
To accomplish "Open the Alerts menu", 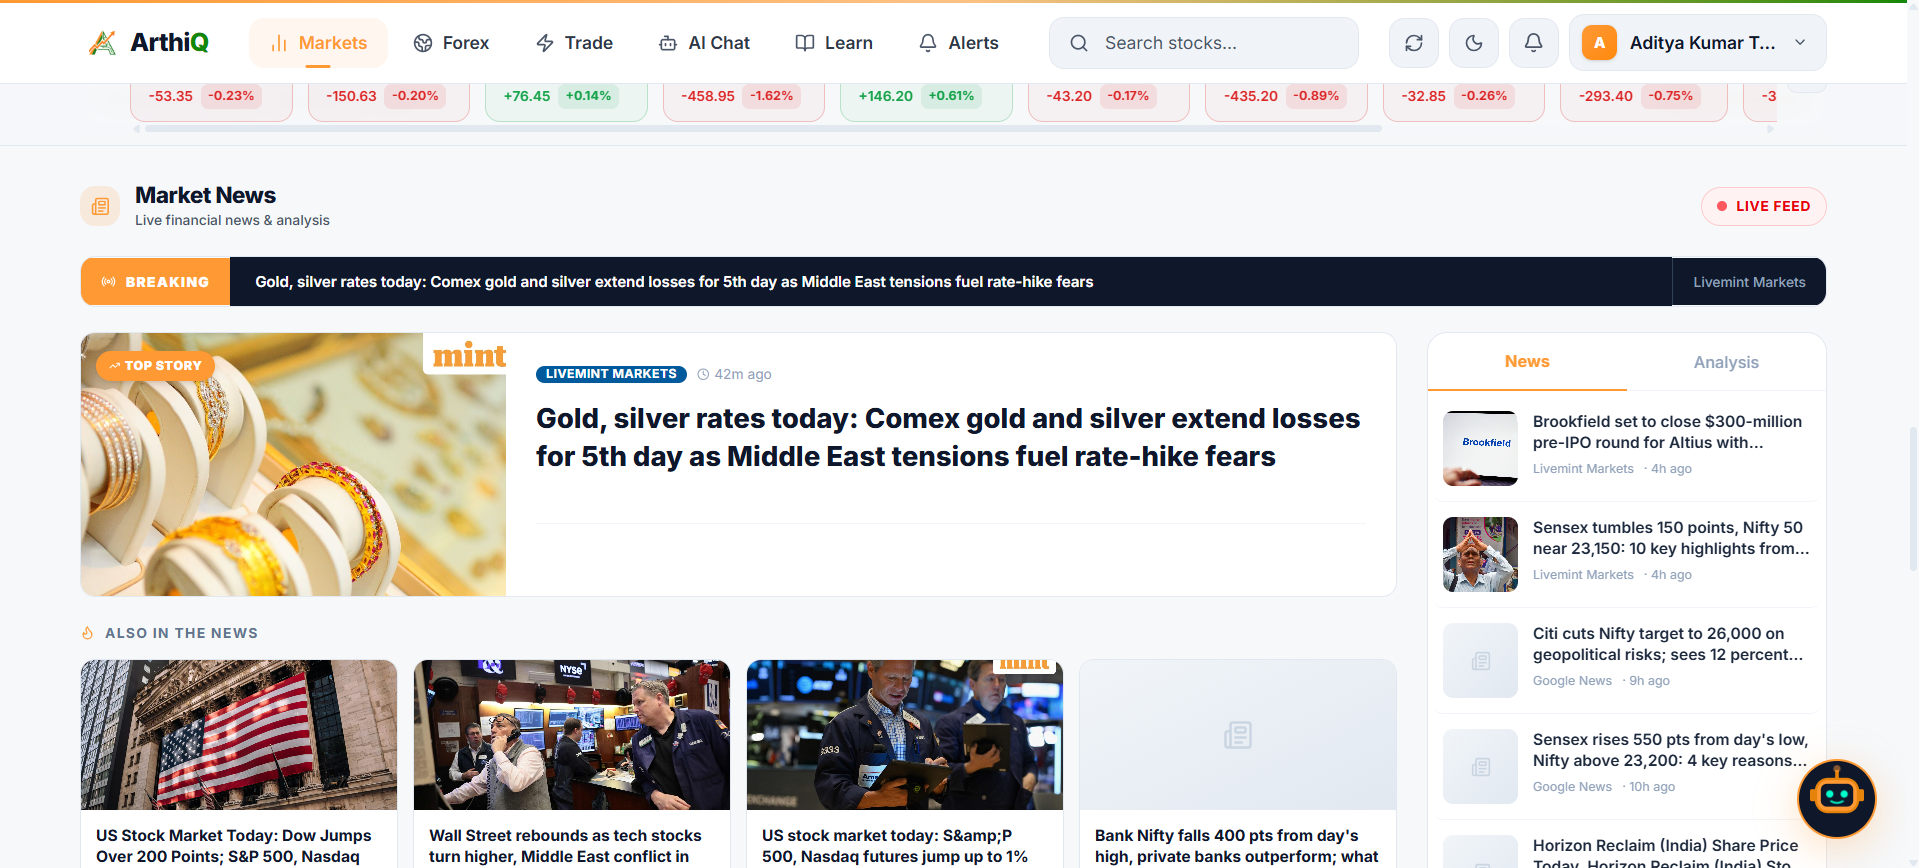I will pos(958,43).
